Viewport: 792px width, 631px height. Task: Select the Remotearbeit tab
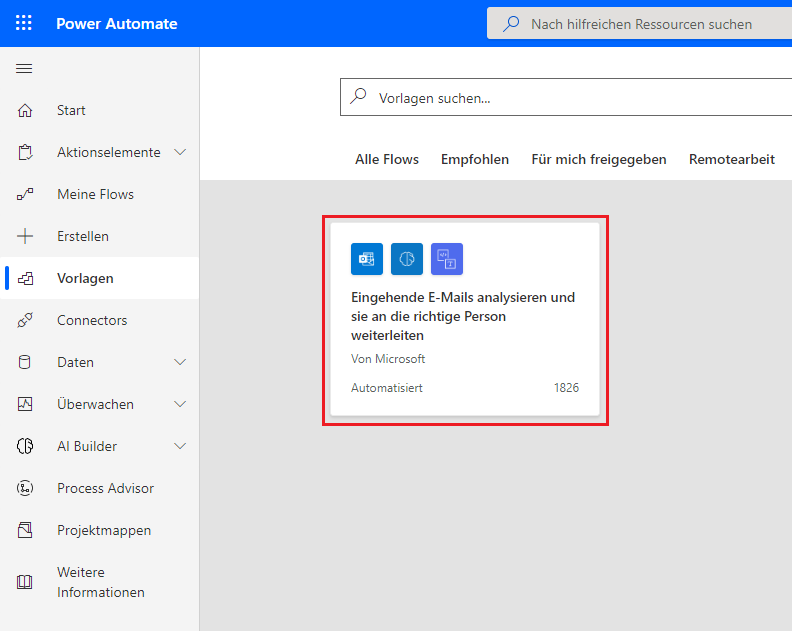pos(731,160)
